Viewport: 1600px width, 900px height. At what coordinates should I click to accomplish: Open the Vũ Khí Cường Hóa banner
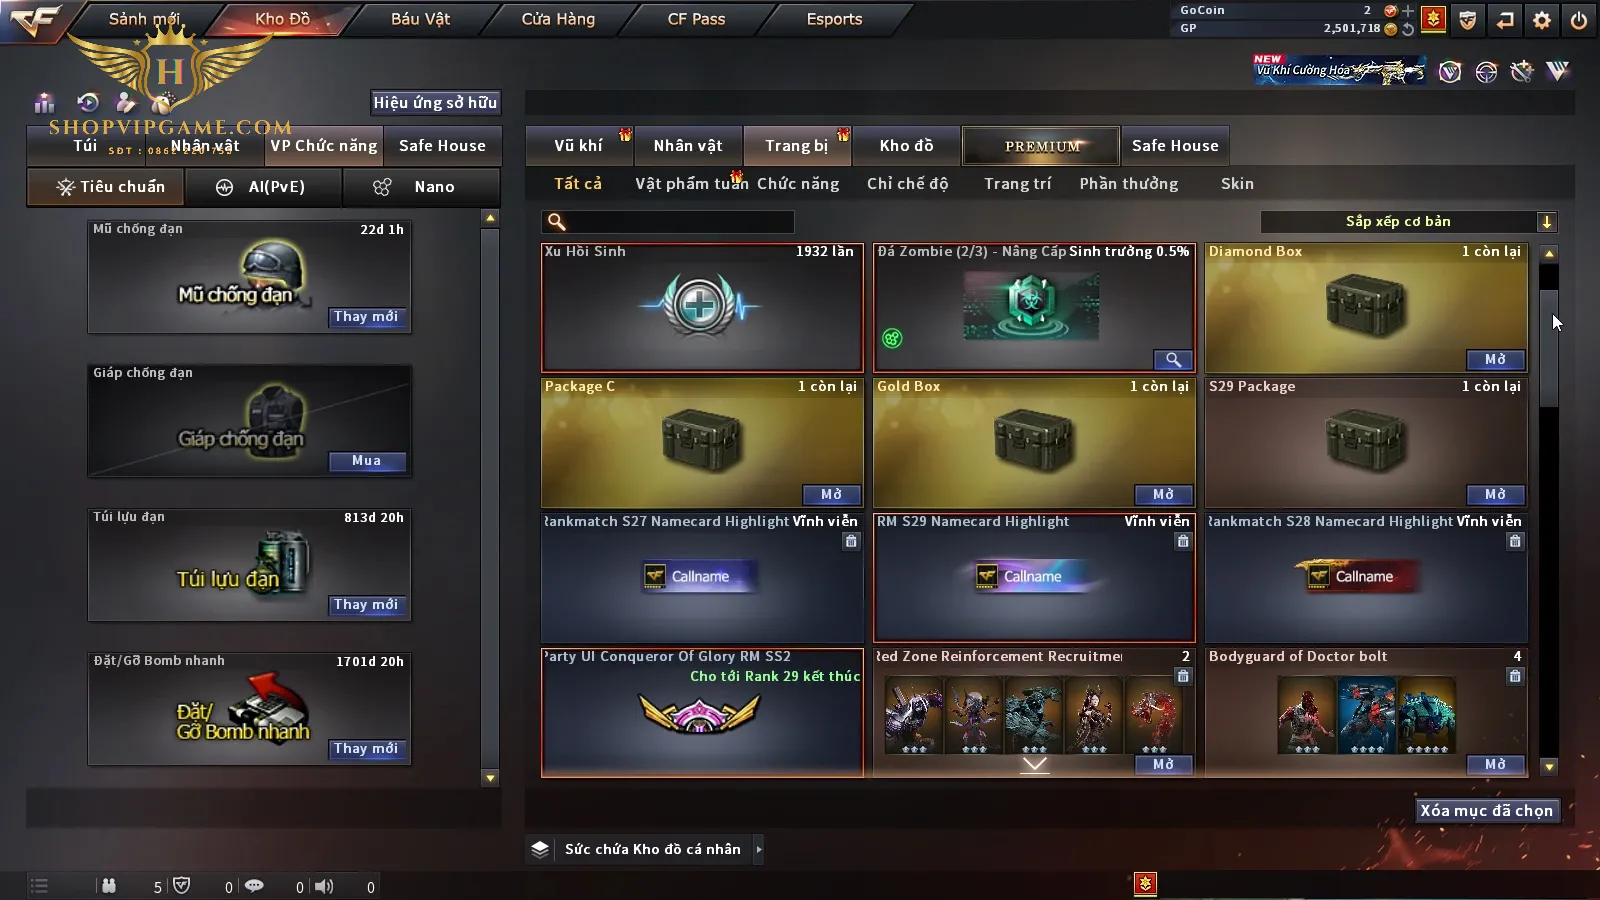[1340, 70]
